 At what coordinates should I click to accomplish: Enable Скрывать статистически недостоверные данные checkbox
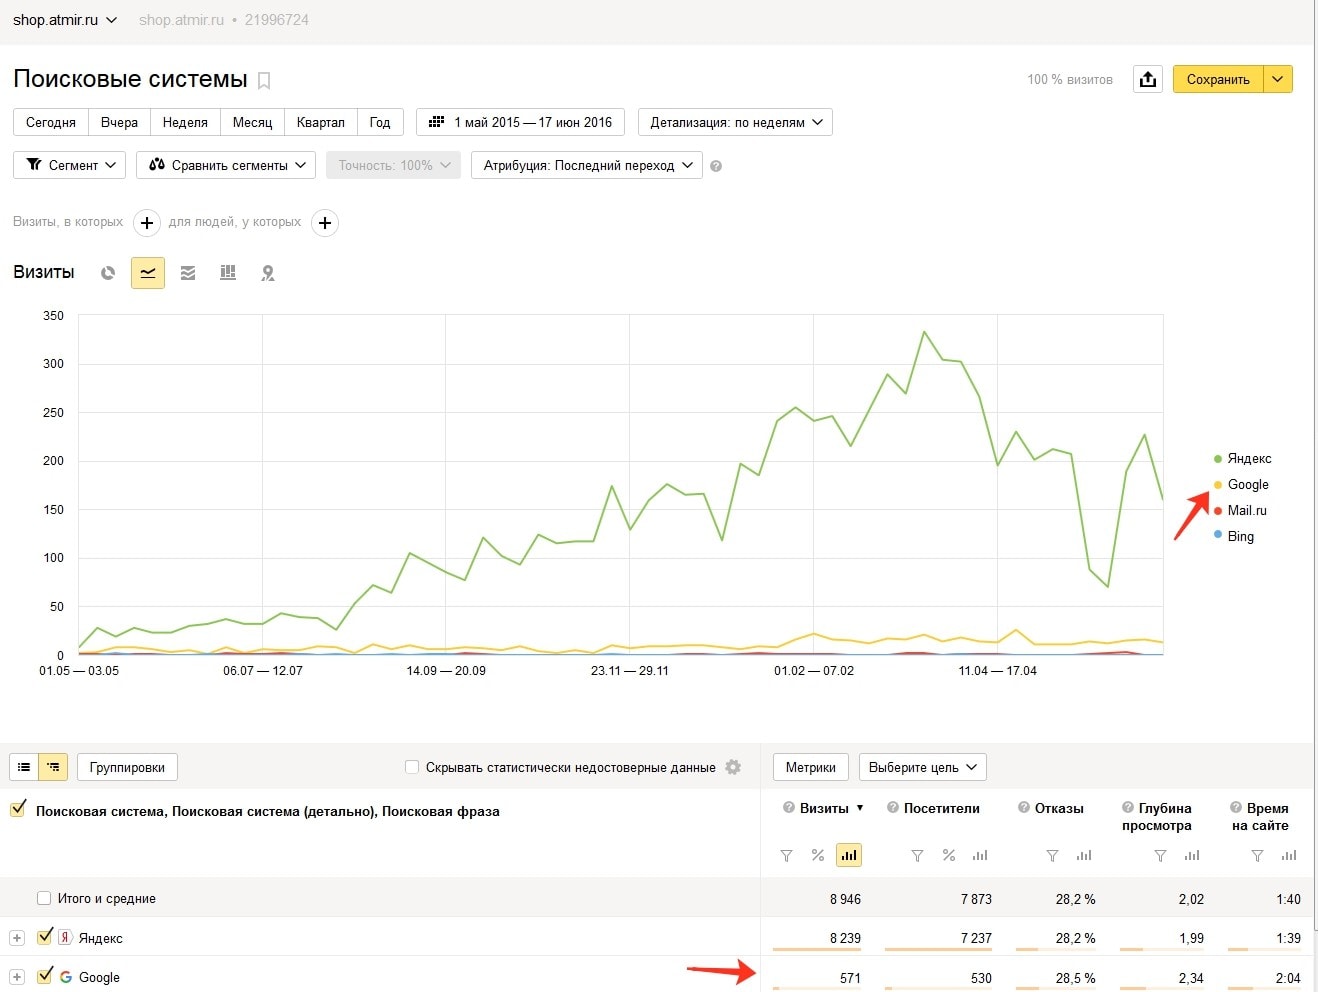pyautogui.click(x=412, y=767)
